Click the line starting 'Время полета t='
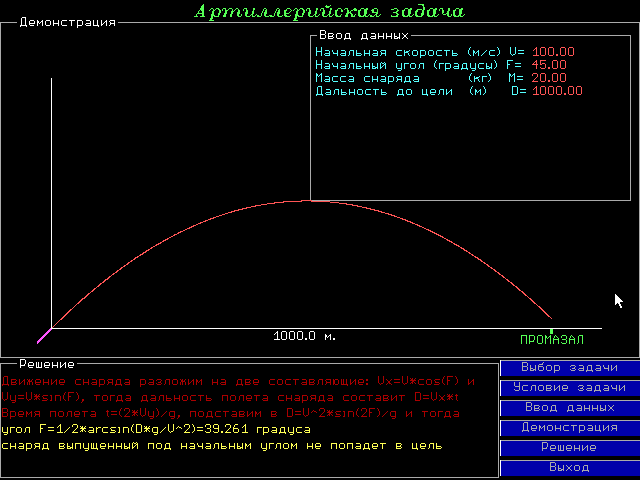The width and height of the screenshot is (640, 480). coord(231,413)
